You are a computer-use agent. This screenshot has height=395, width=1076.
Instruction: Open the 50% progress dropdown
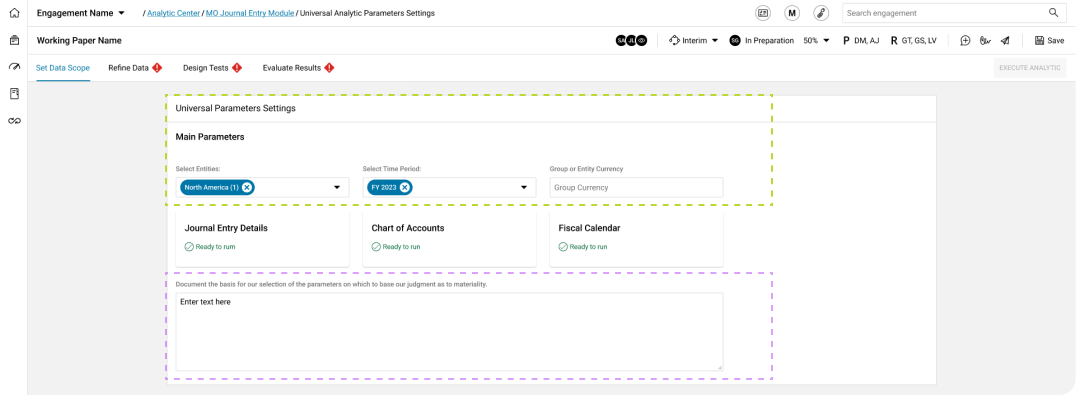tap(817, 40)
